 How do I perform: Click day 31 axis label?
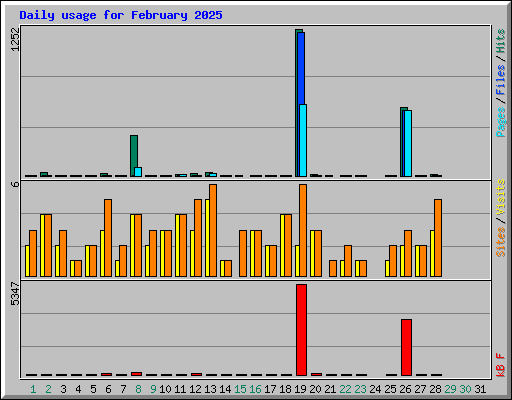(480, 389)
